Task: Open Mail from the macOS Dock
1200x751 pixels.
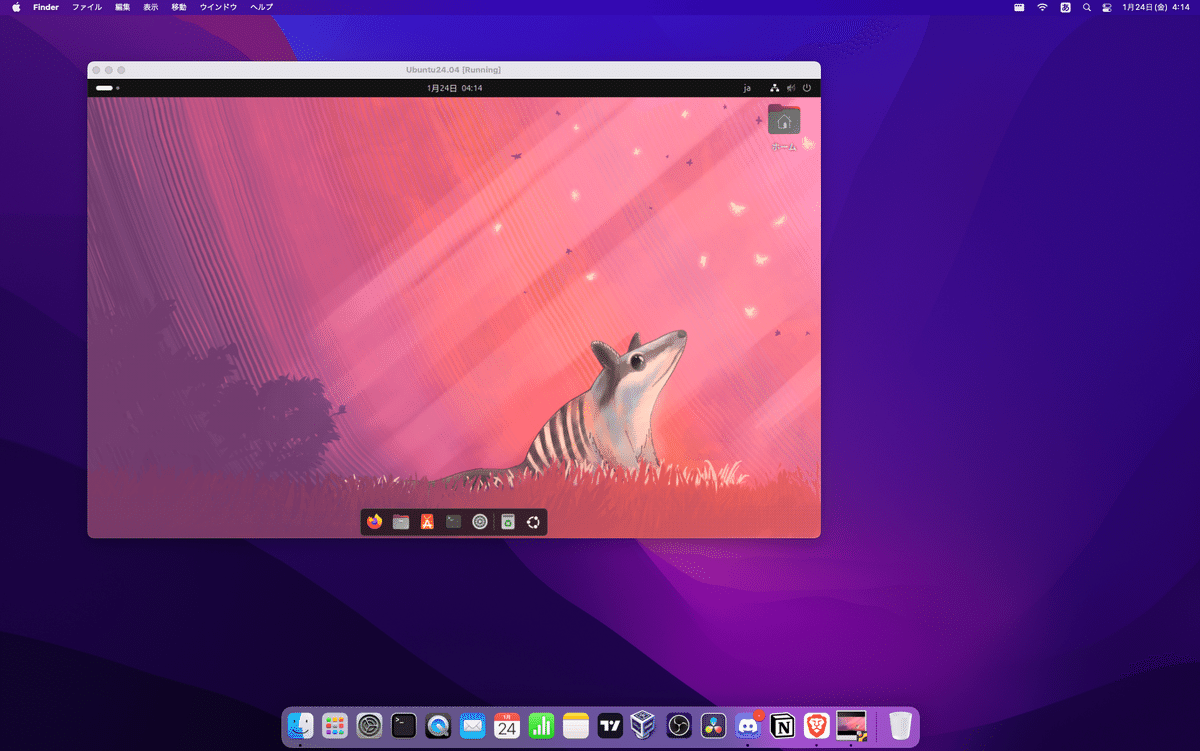Action: [x=473, y=725]
